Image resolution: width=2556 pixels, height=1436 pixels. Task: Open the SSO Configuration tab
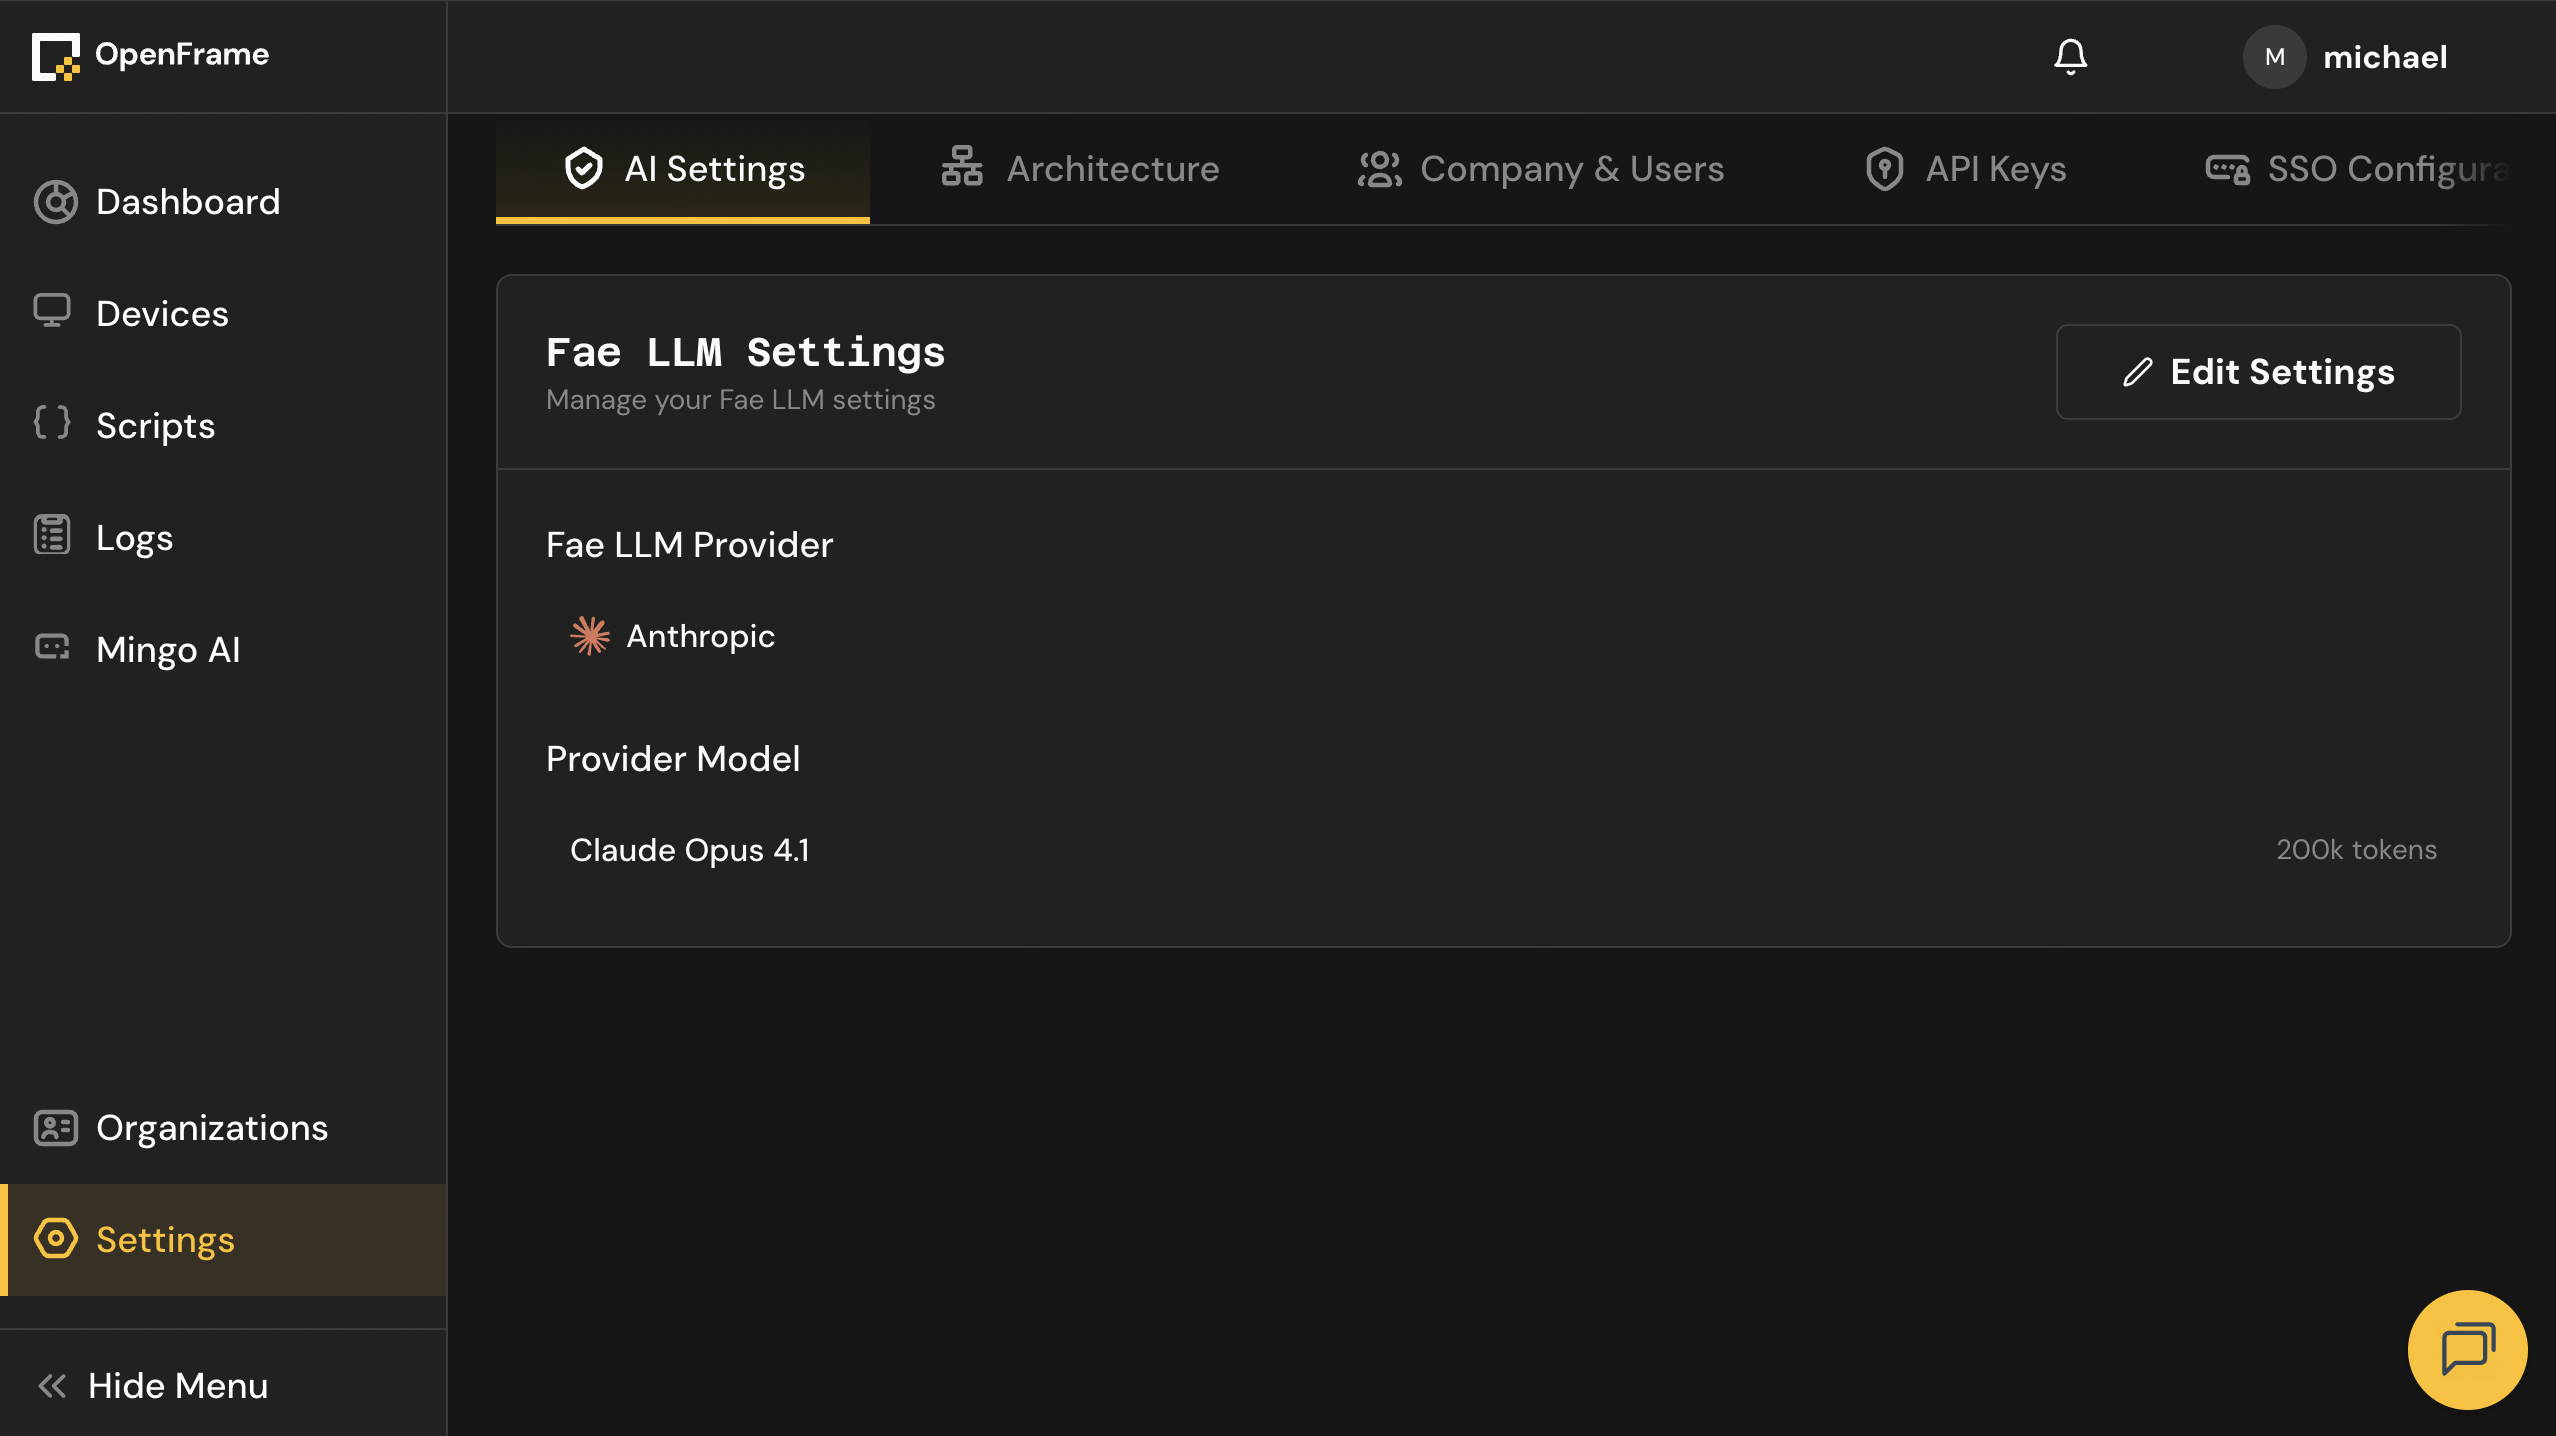2358,169
